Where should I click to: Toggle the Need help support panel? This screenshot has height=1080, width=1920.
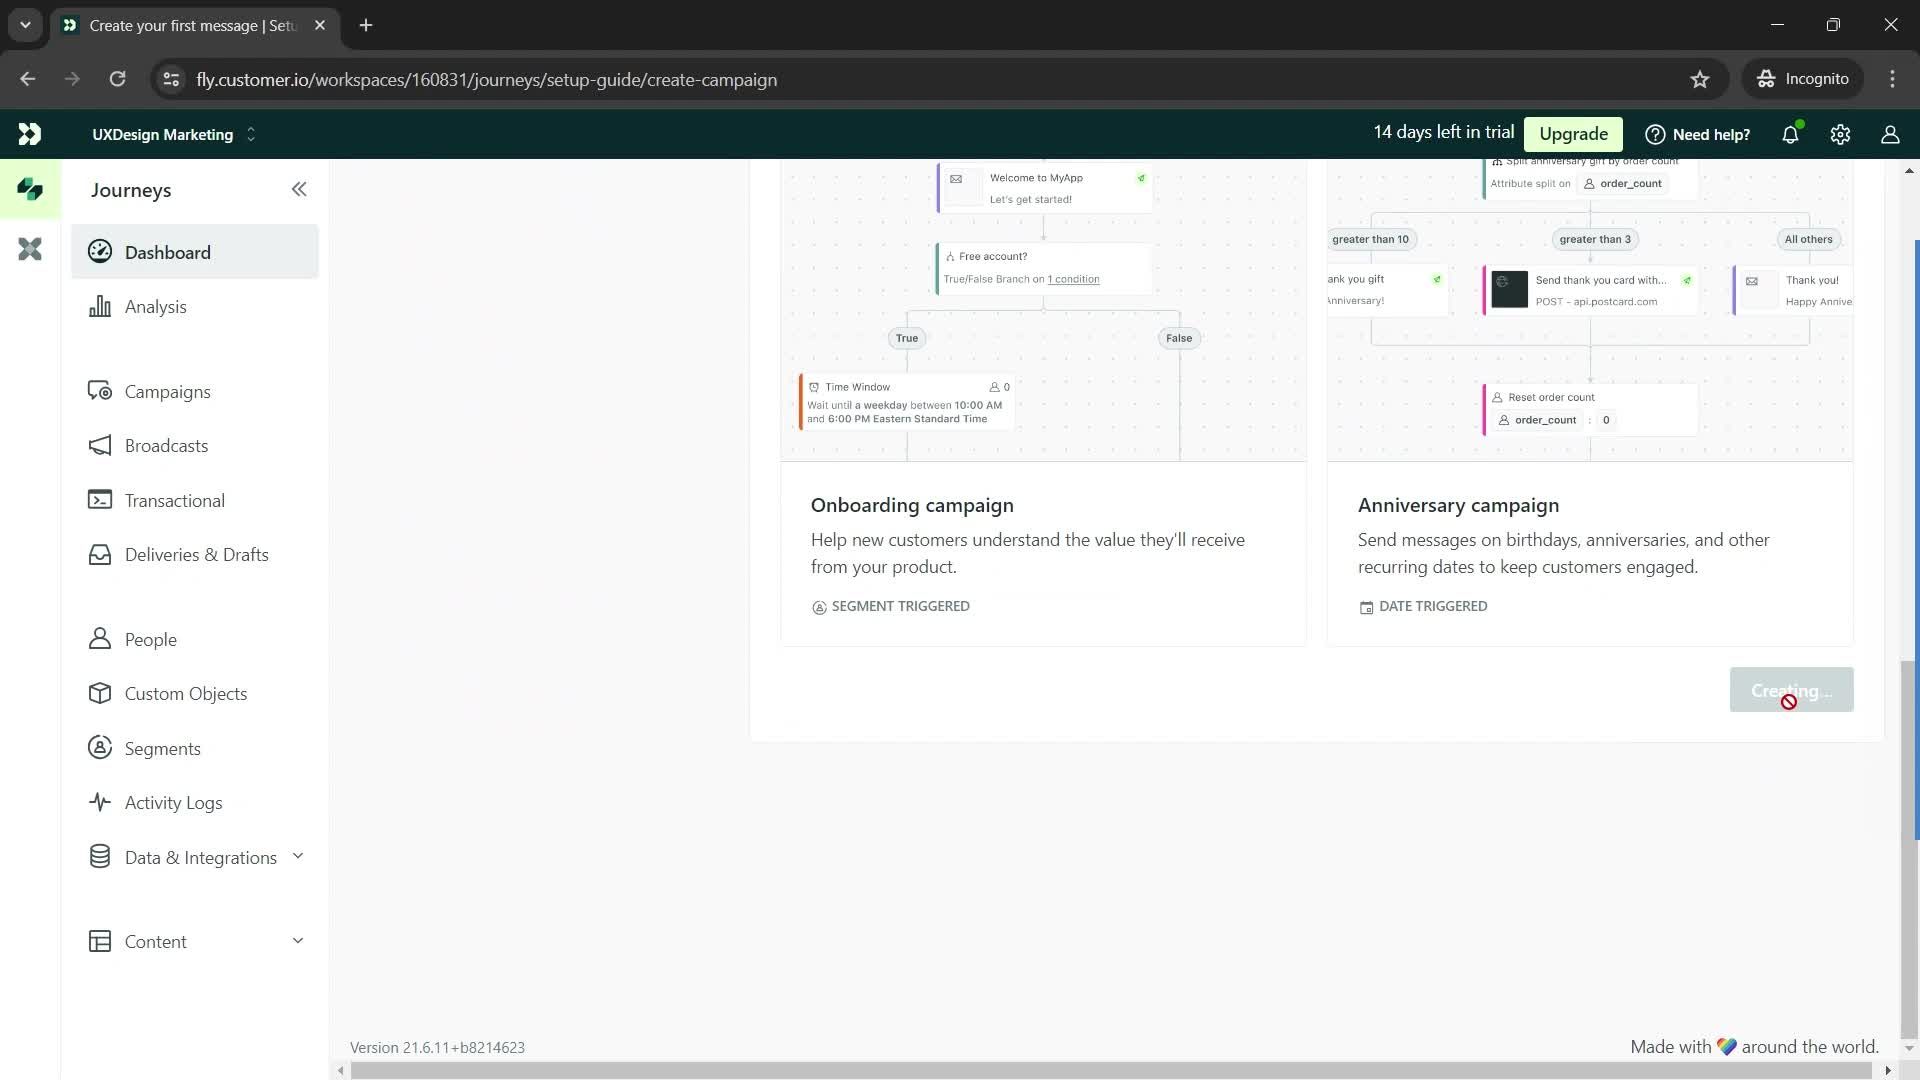point(1700,133)
